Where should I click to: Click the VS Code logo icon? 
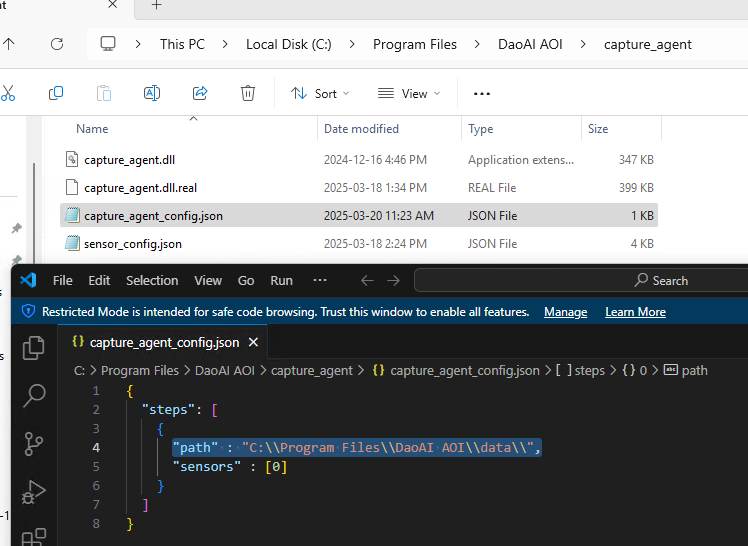pyautogui.click(x=28, y=280)
